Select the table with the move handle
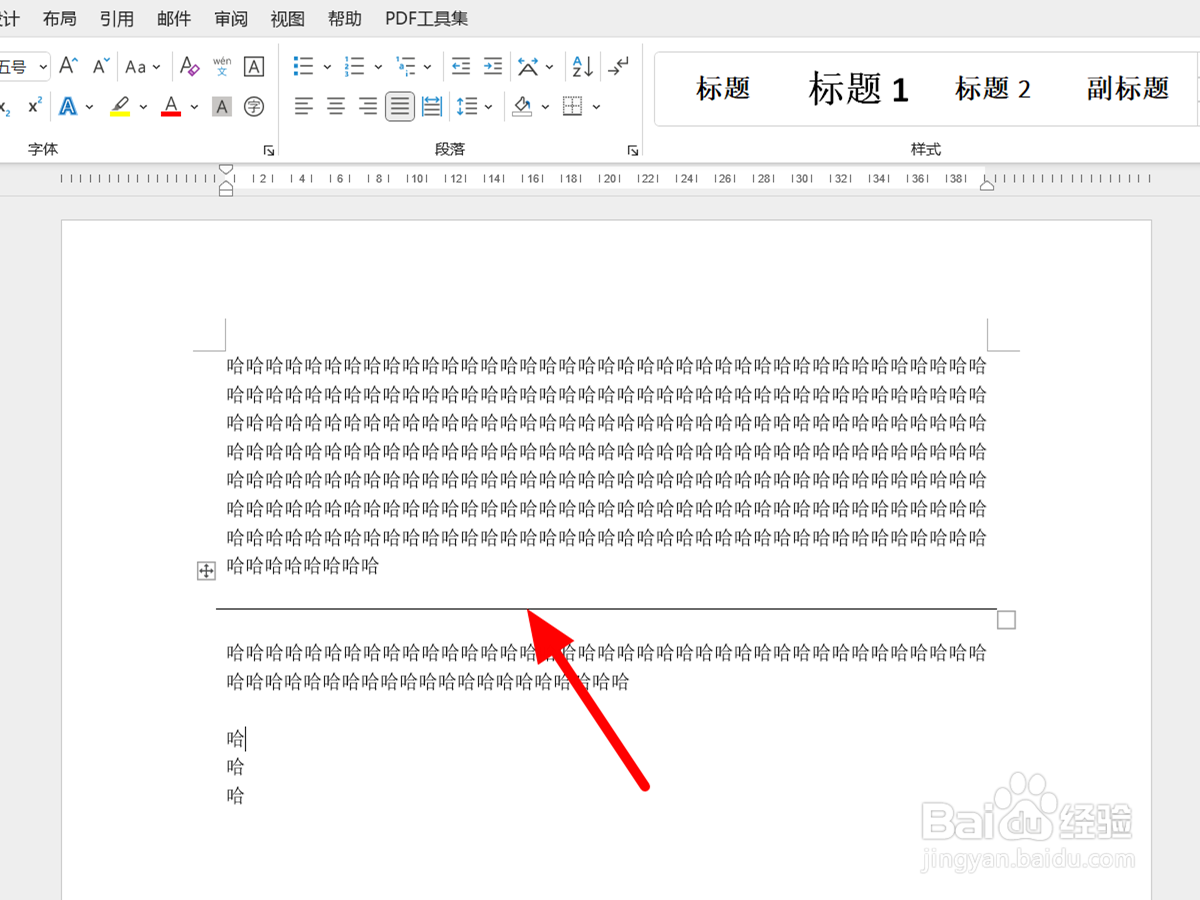Viewport: 1200px width, 900px height. pos(206,571)
